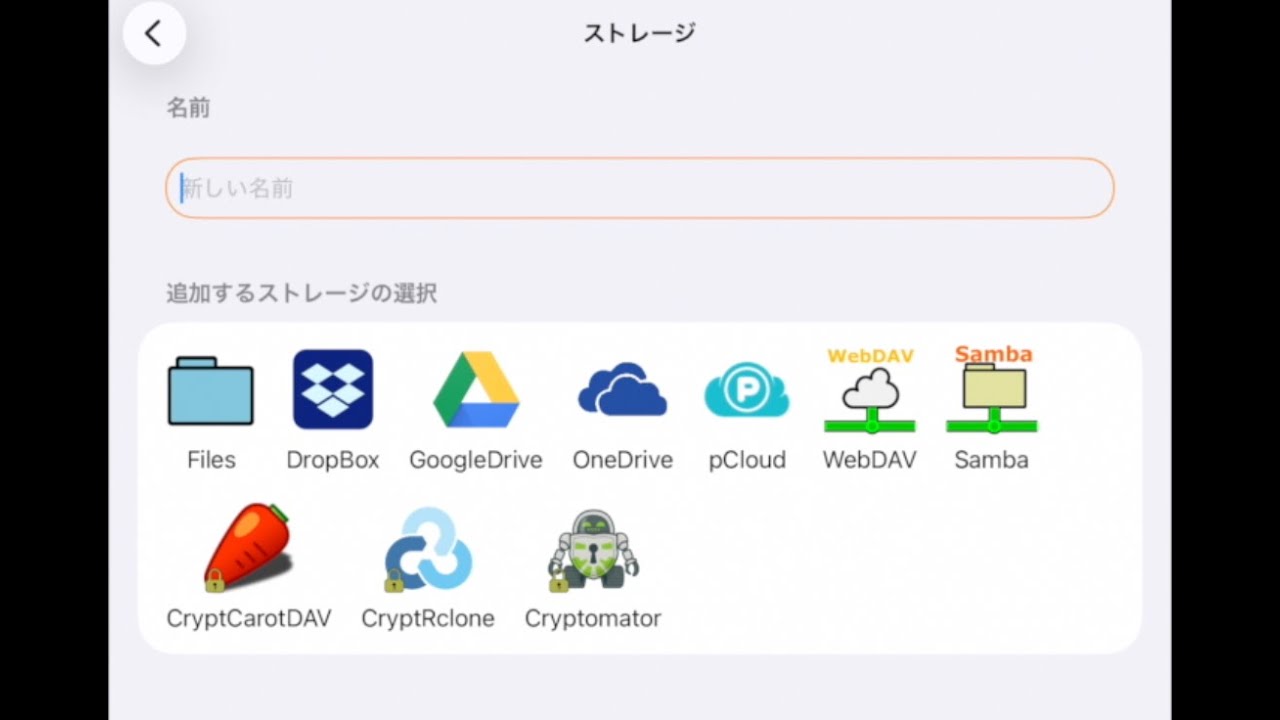Viewport: 1280px width, 720px height.
Task: Choose the Samba network folder icon
Action: pyautogui.click(x=992, y=389)
